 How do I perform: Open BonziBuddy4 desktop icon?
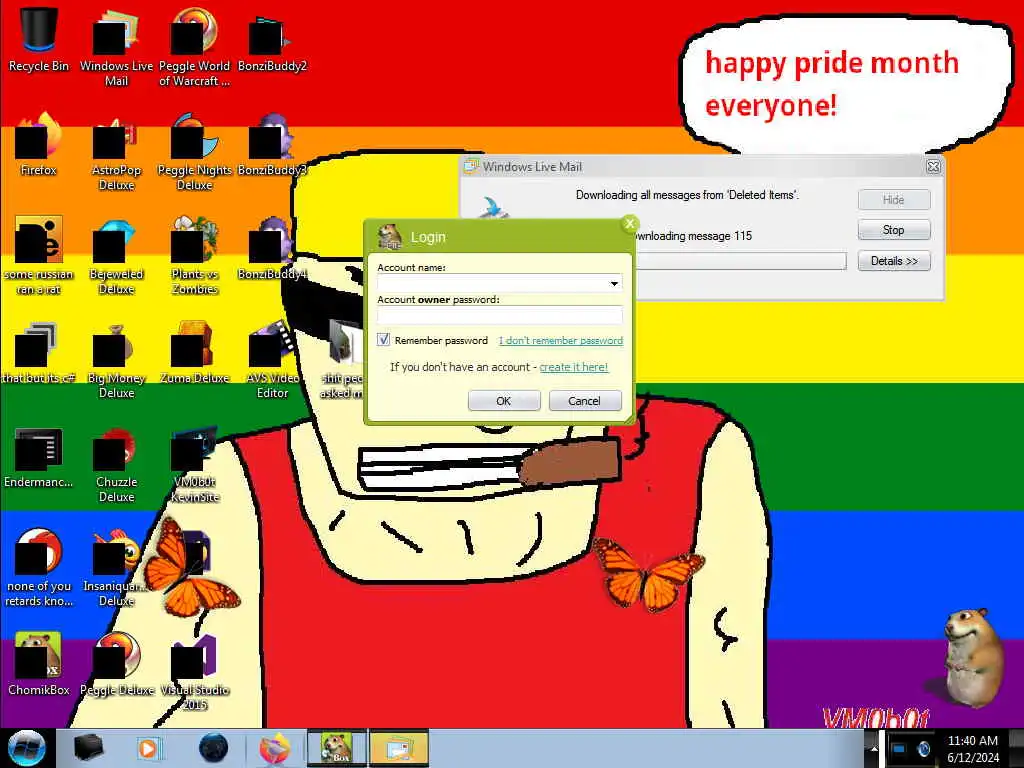click(x=272, y=248)
